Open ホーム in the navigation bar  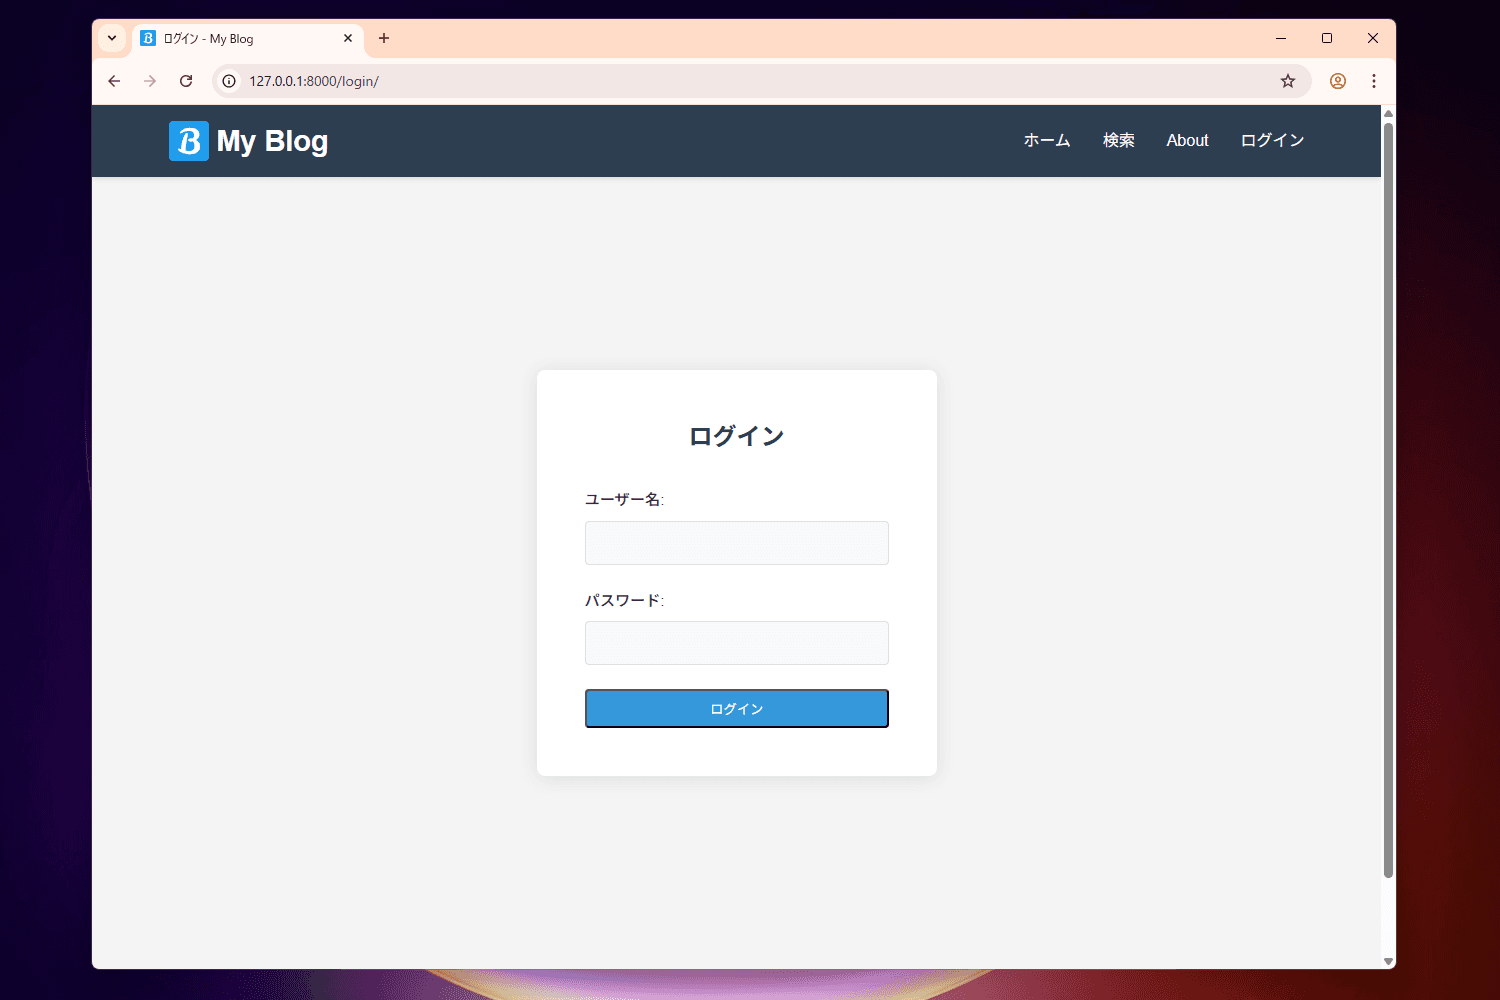coord(1047,140)
